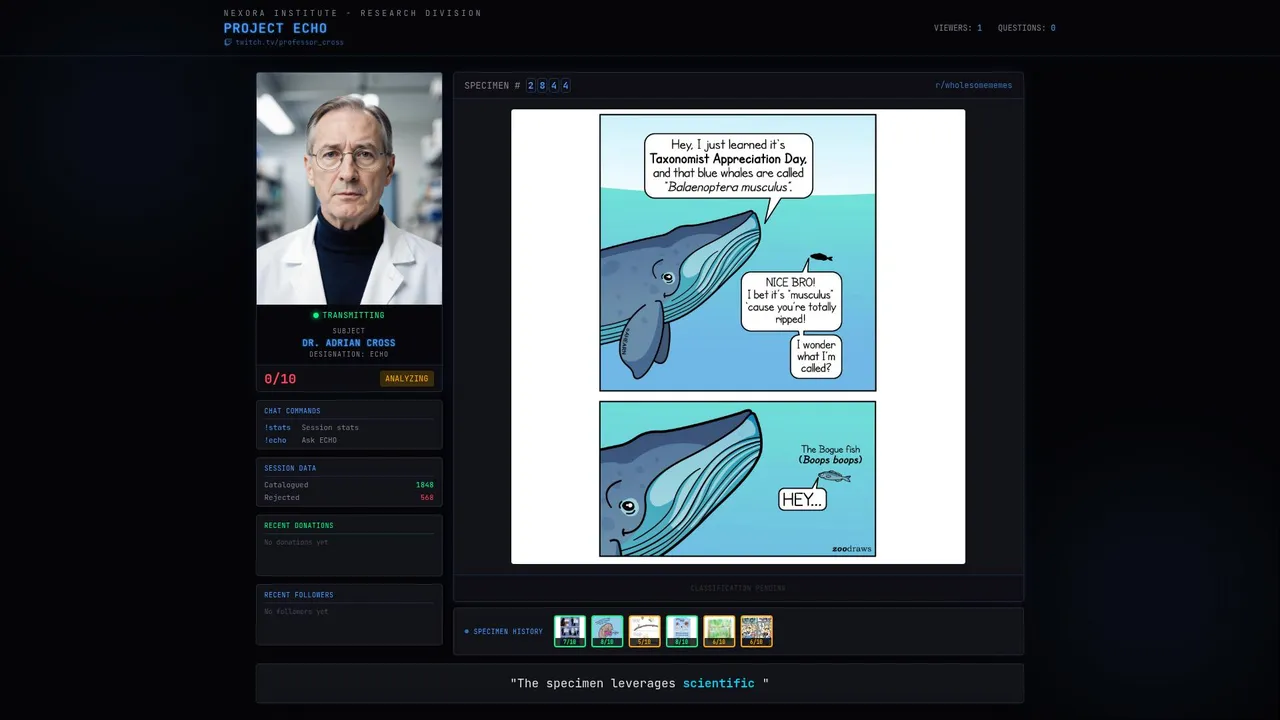Viewport: 1280px width, 720px height.
Task: Click the !stats chat command
Action: pos(277,428)
